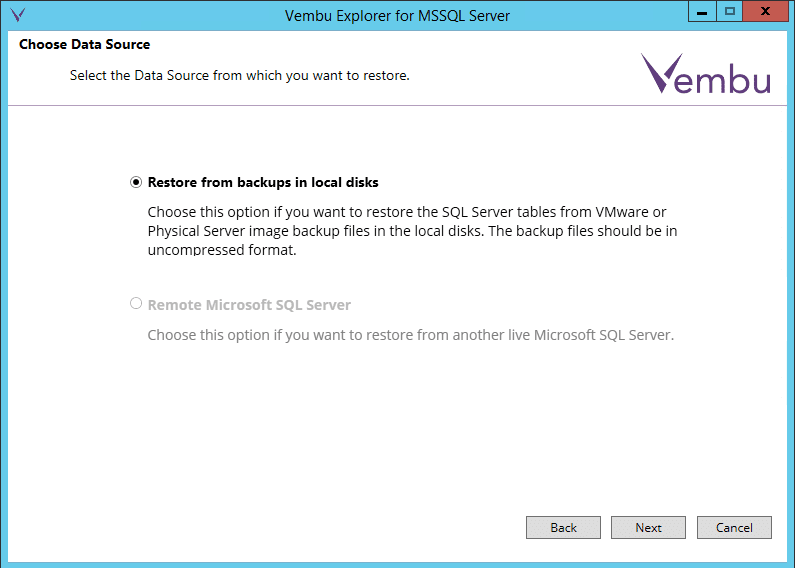Close the Vembu Explorer window
795x568 pixels.
765,11
